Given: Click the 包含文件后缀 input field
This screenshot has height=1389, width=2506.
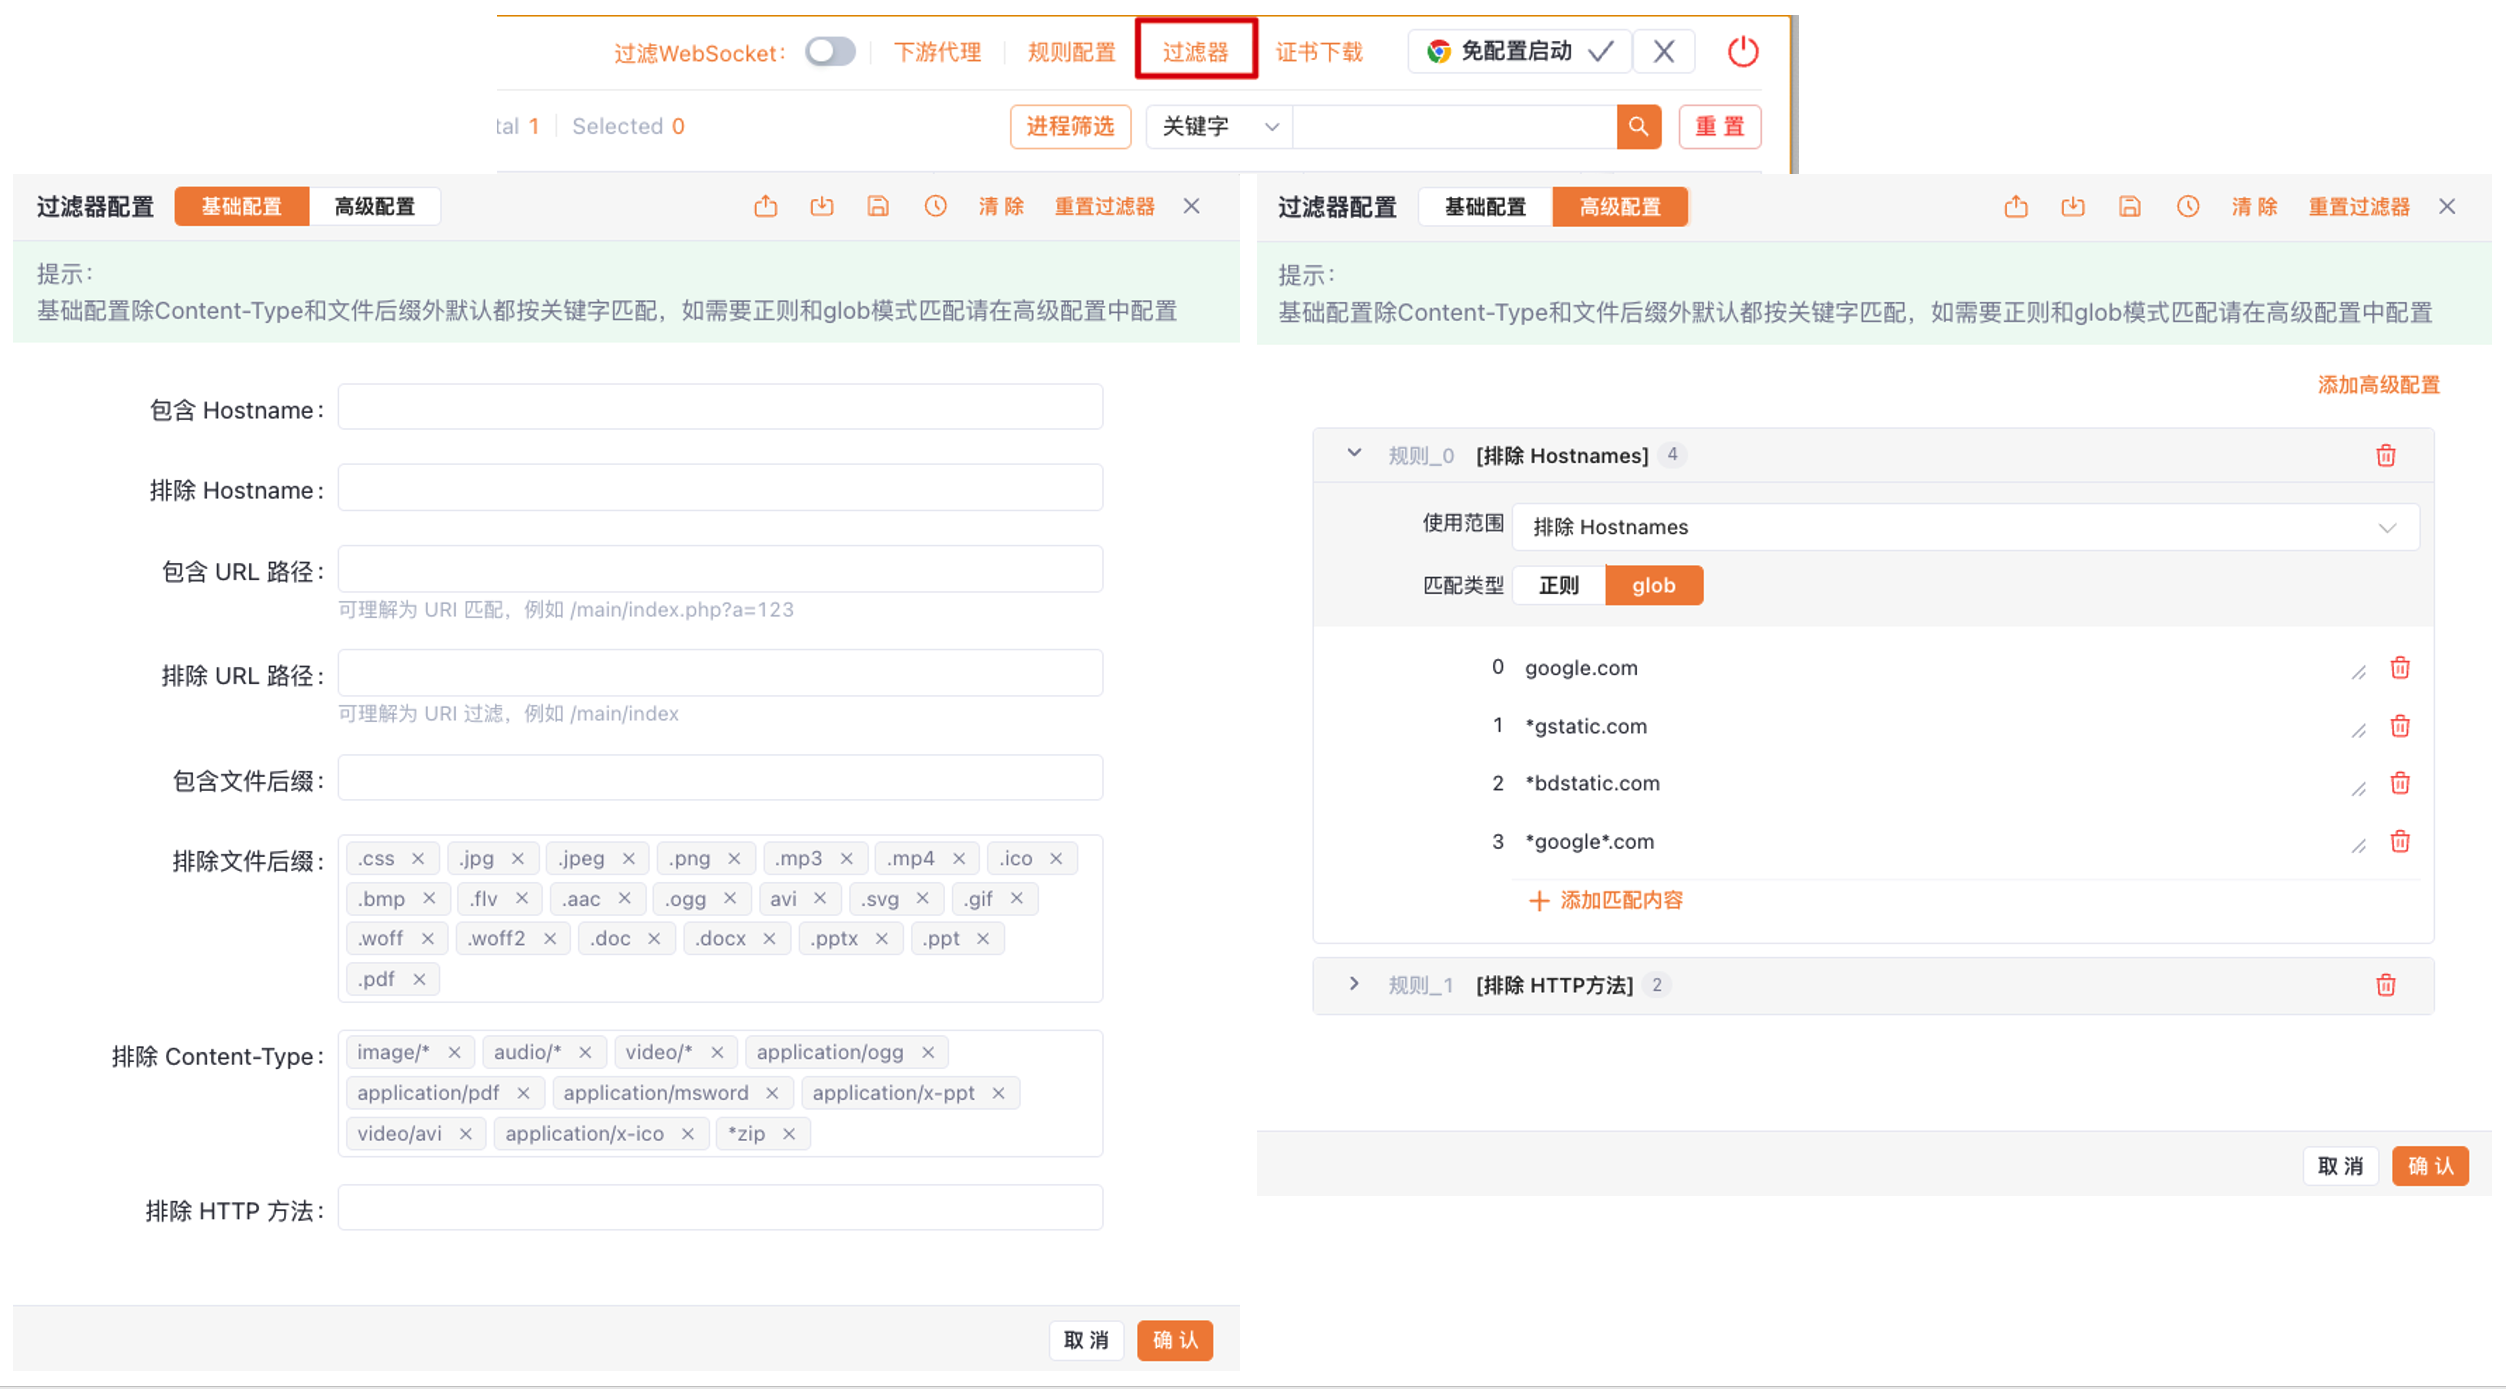Looking at the screenshot, I should coord(720,778).
